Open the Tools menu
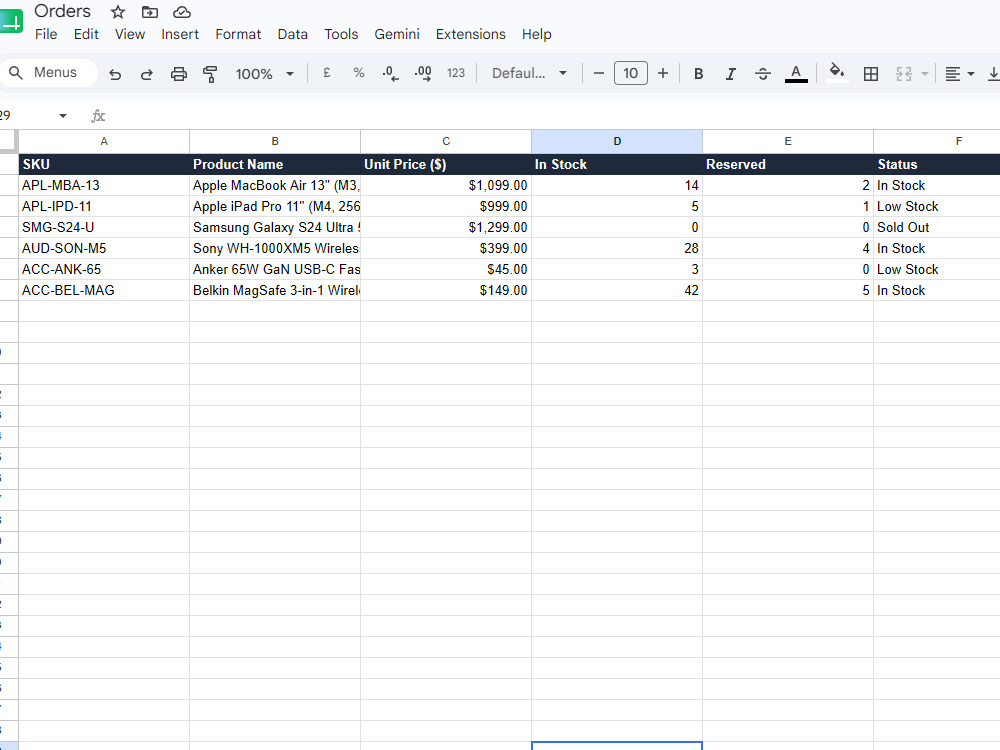The image size is (1000, 750). click(341, 34)
